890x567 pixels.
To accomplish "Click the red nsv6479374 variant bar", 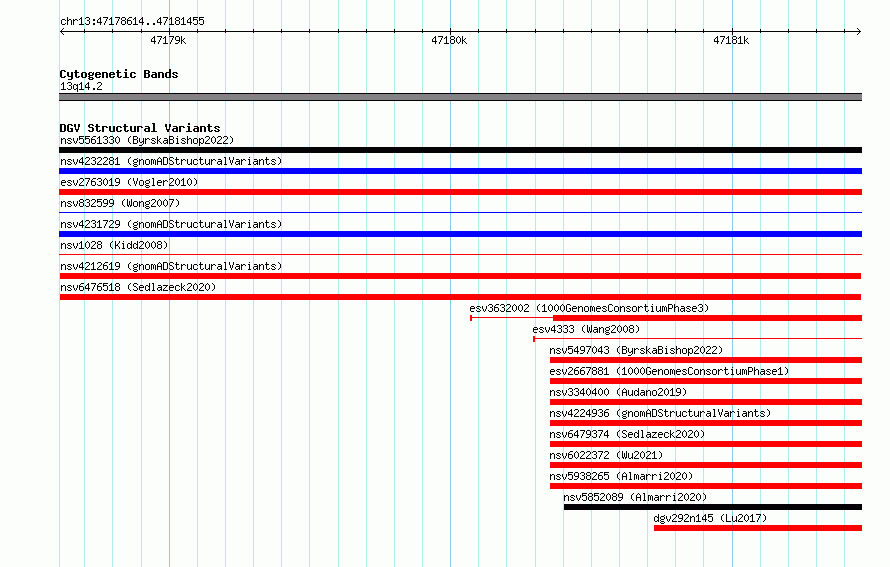I will click(706, 444).
